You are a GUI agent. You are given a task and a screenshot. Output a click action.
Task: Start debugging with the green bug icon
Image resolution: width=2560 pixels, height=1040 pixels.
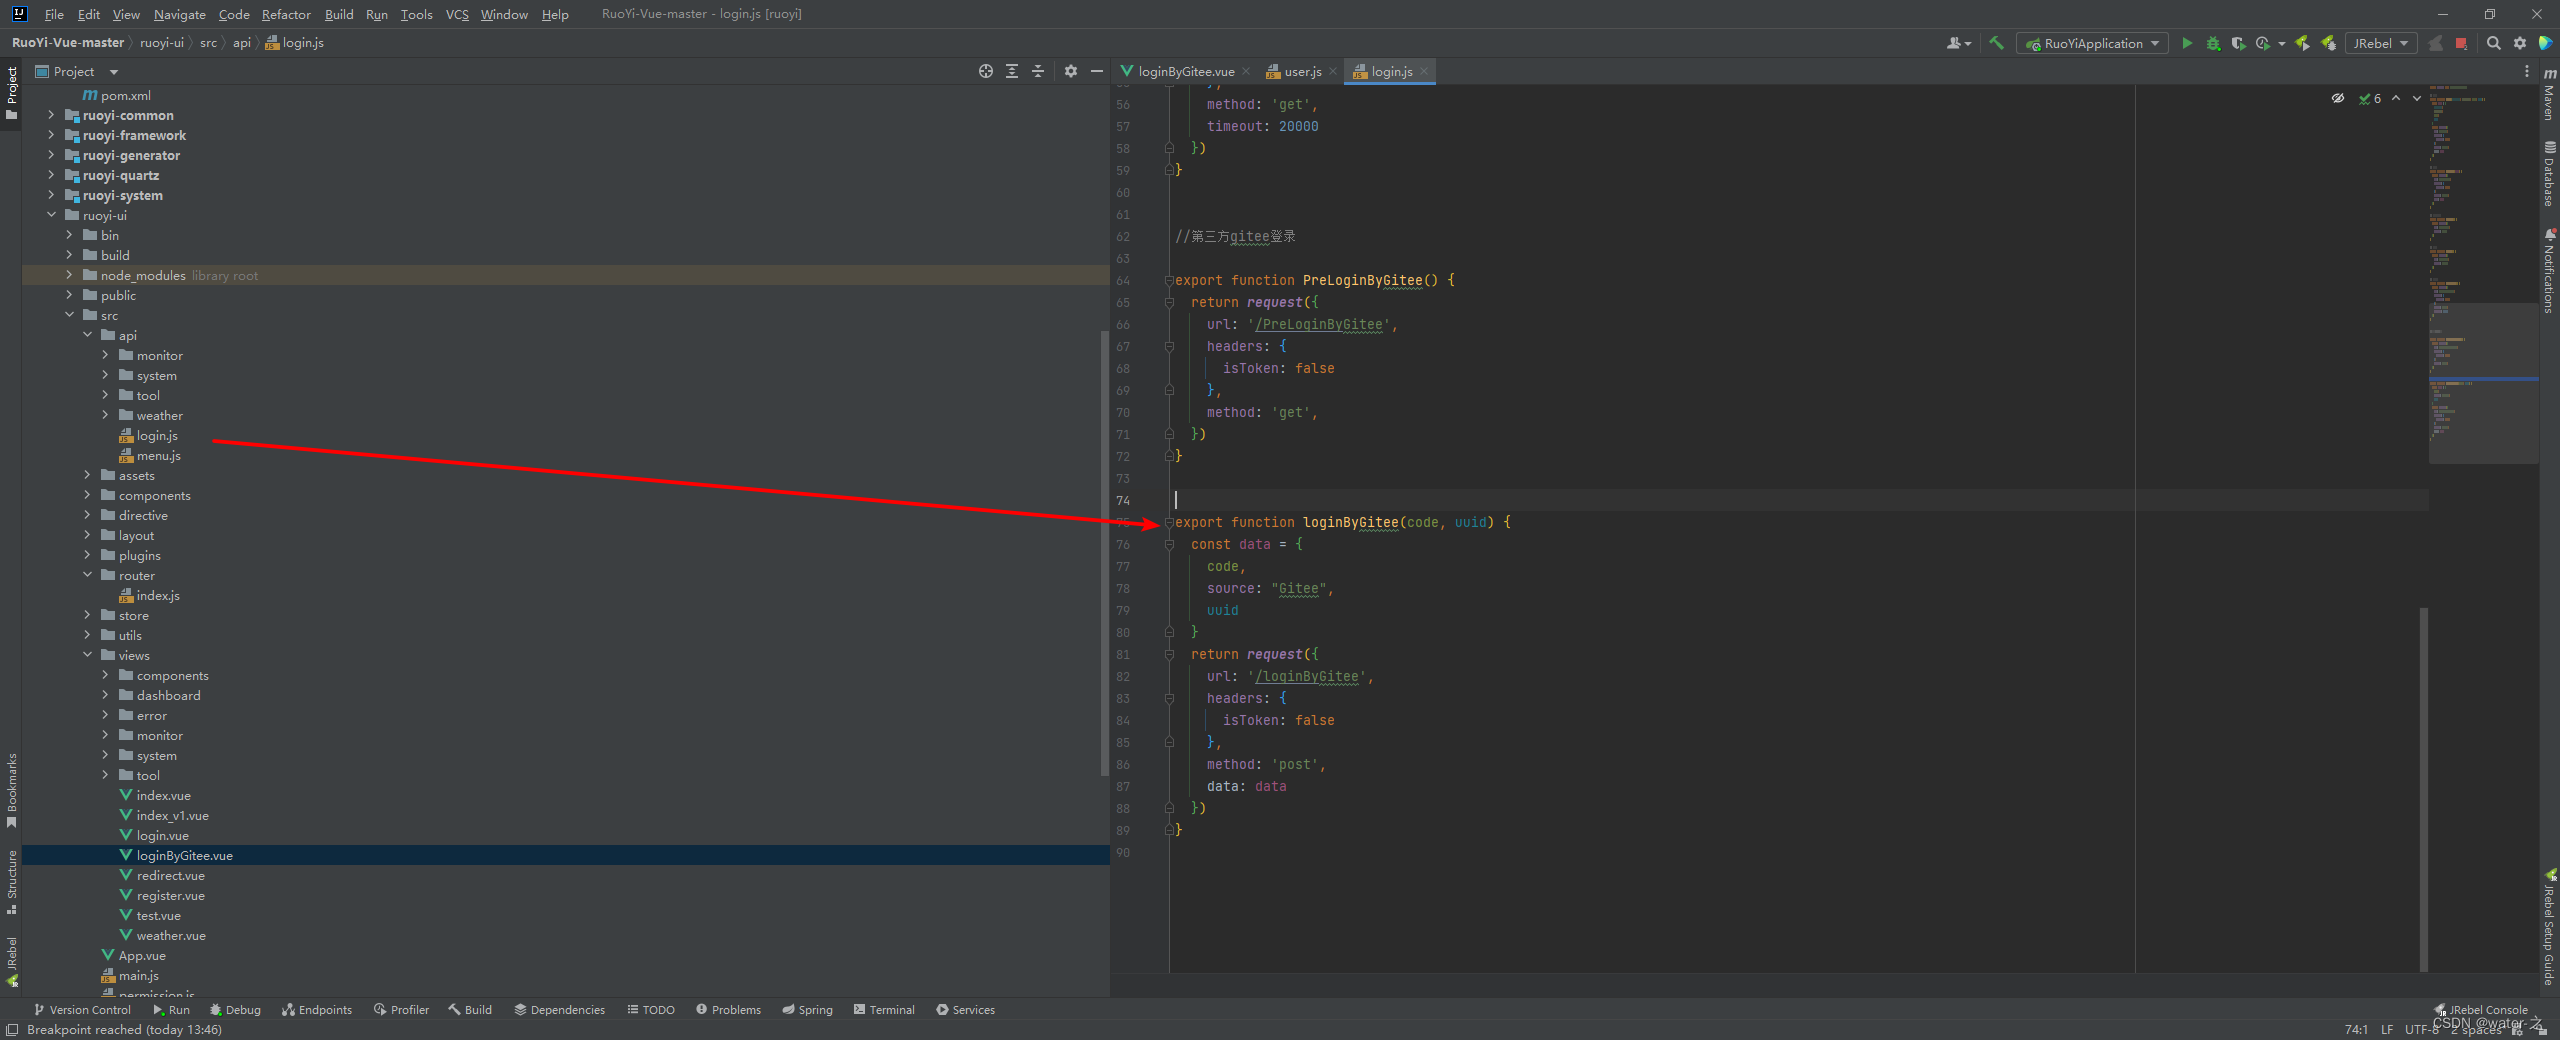(x=2213, y=43)
